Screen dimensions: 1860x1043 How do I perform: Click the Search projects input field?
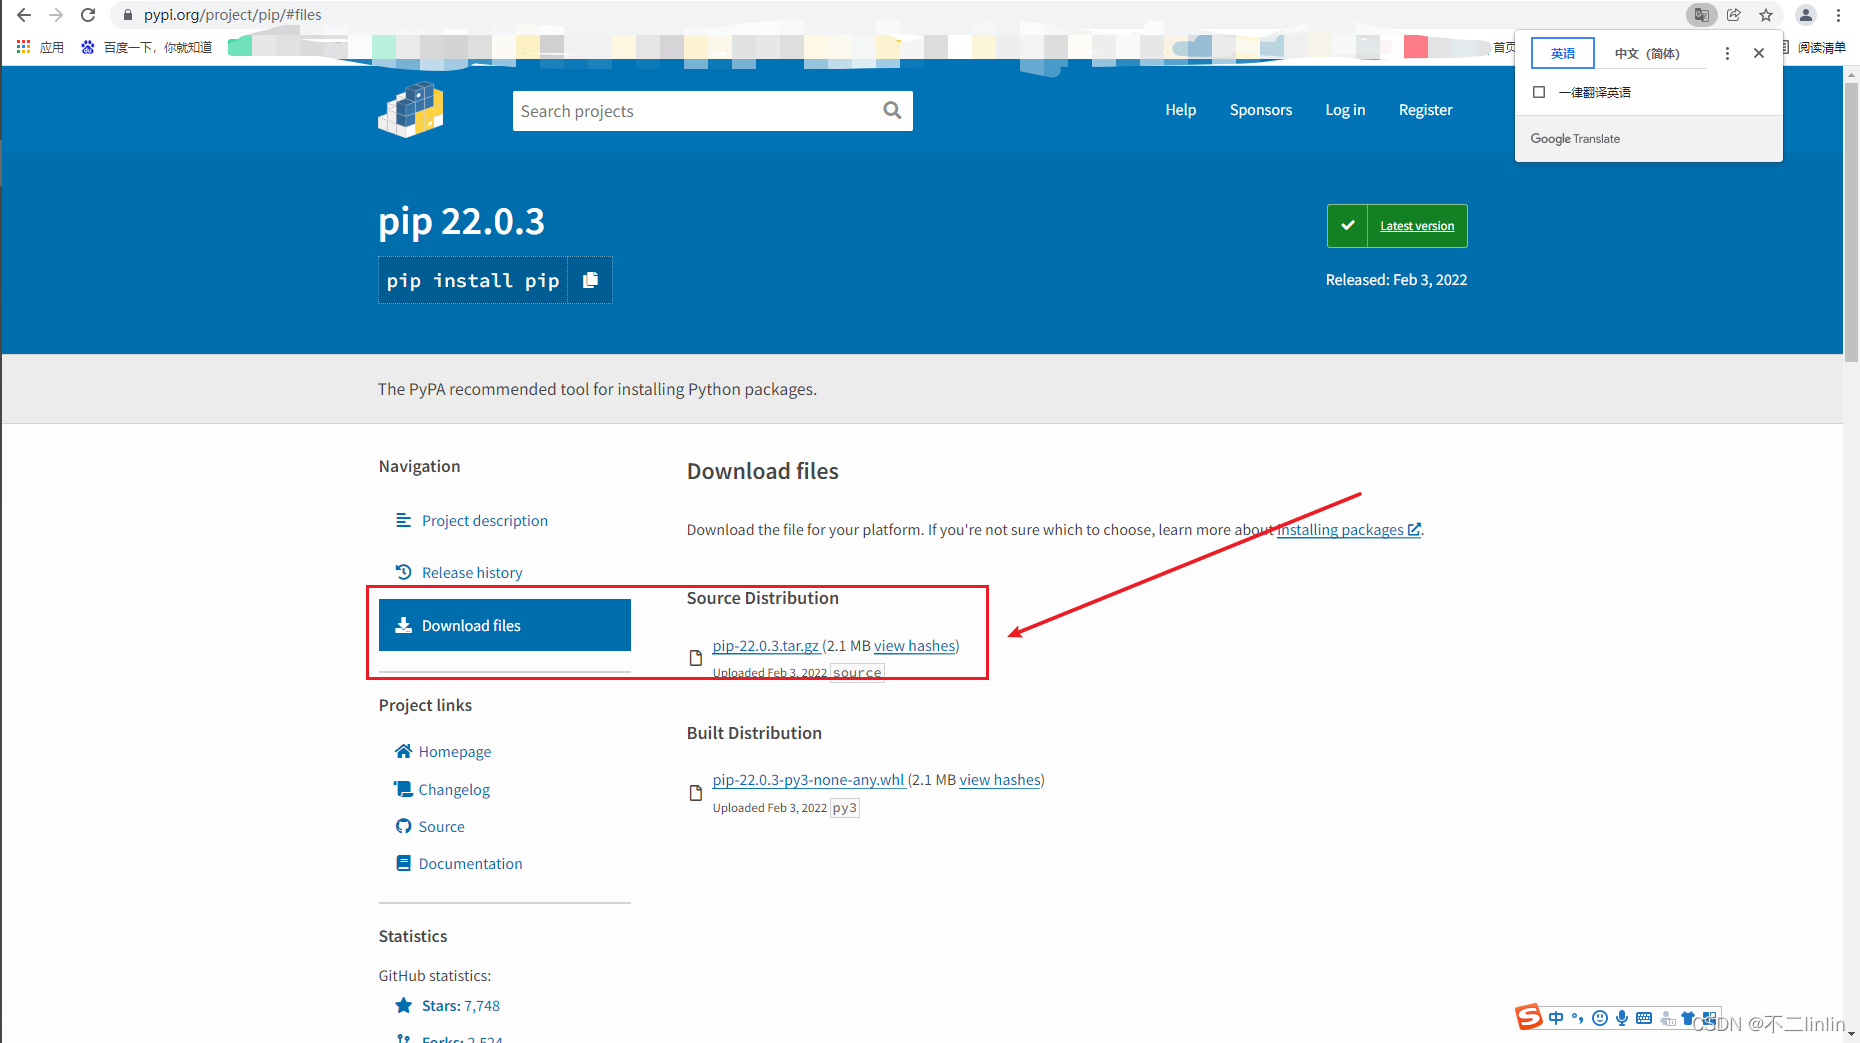695,111
